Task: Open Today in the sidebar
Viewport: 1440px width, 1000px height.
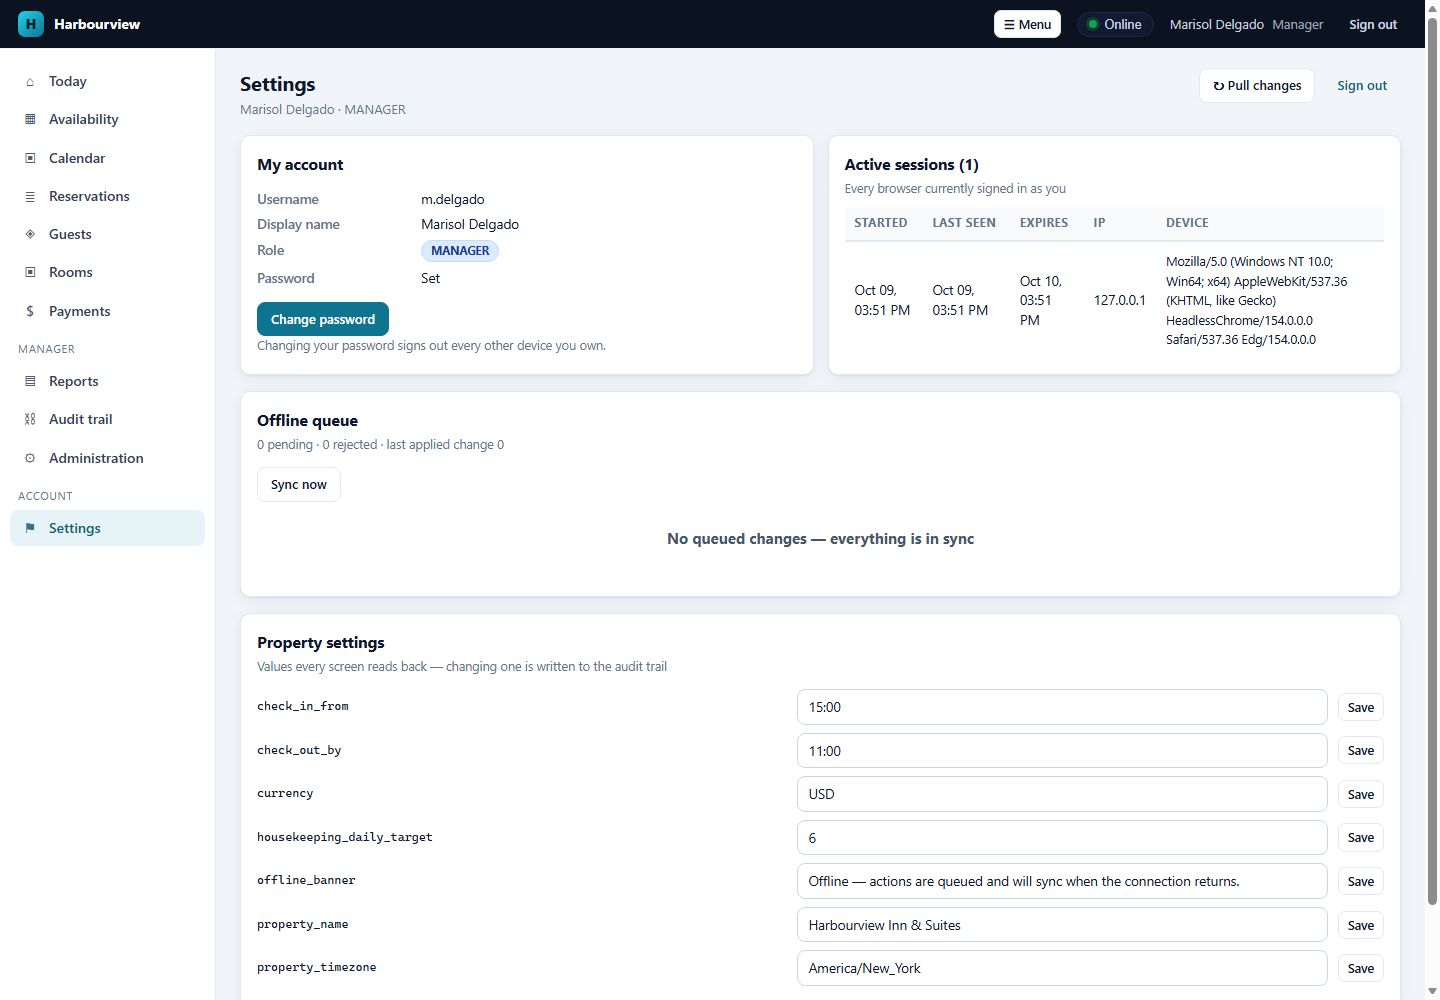Action: pos(107,82)
